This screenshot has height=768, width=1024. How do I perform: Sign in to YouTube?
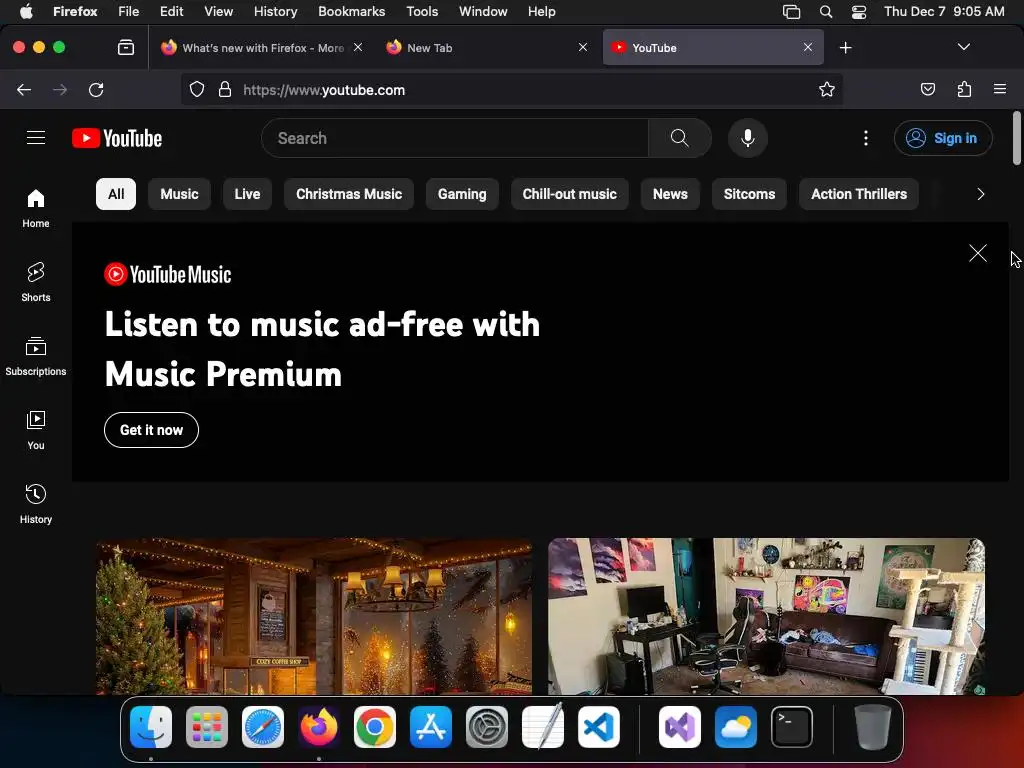943,138
